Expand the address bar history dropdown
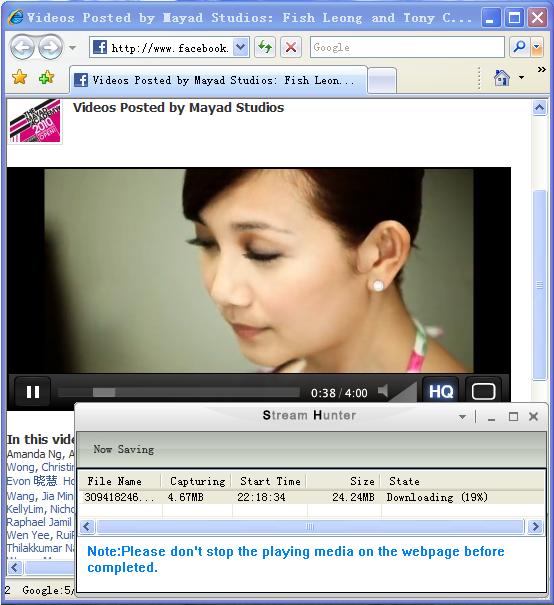 [x=241, y=47]
